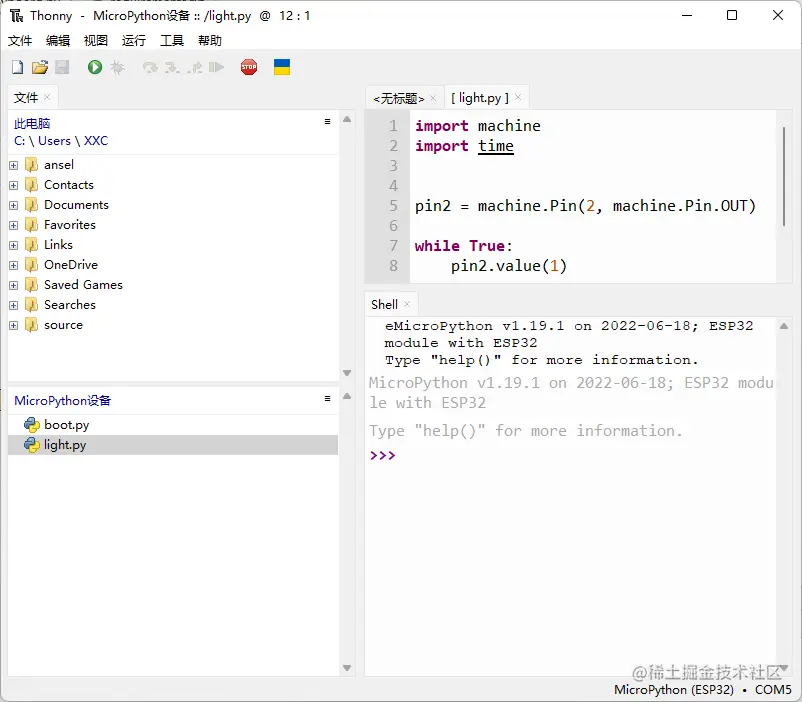Run current script with green play button
The image size is (802, 702).
coord(95,67)
